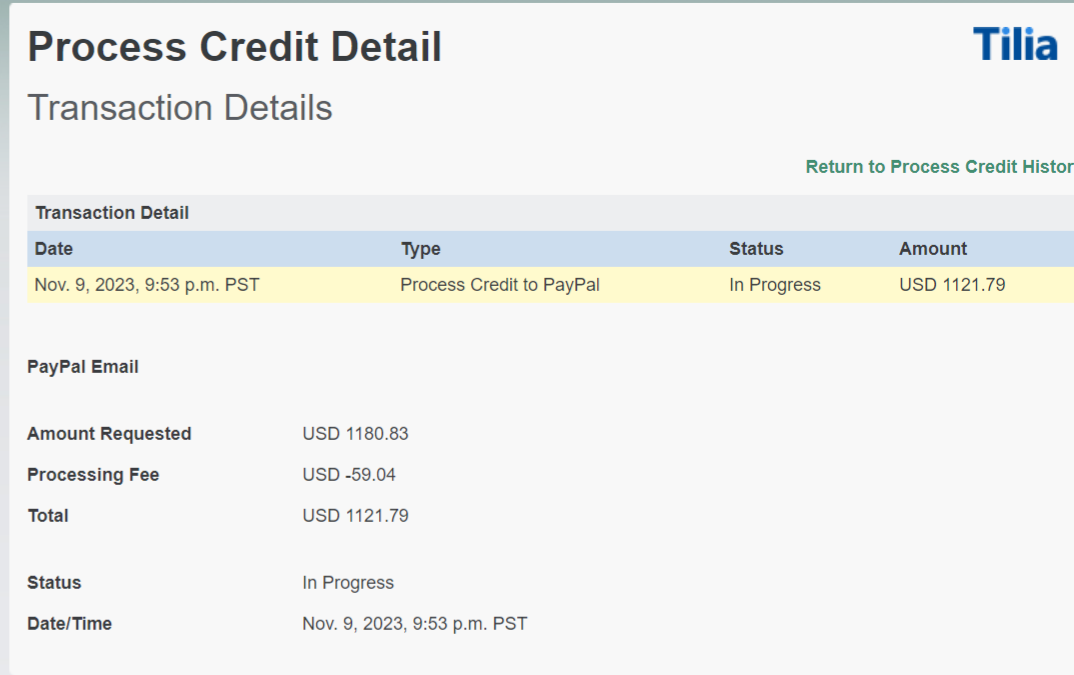Select the Transaction Details subheading
1074x675 pixels.
pos(180,108)
